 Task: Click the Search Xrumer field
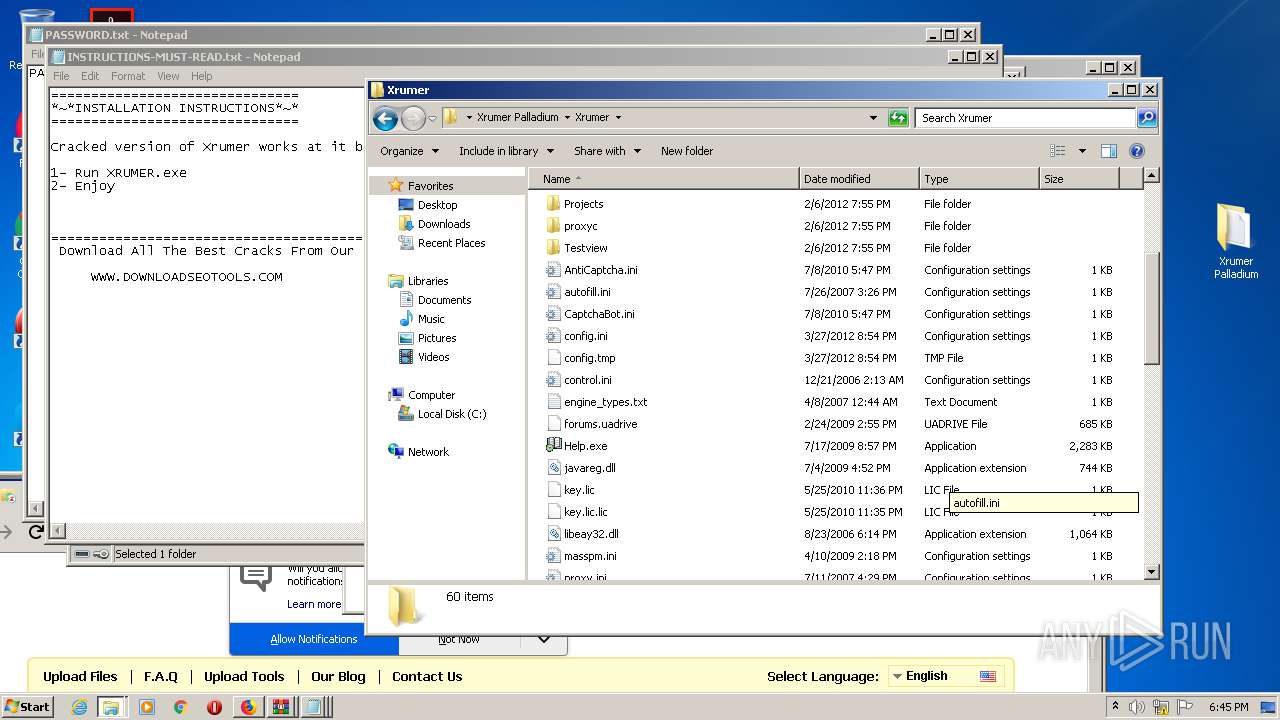tap(1025, 118)
